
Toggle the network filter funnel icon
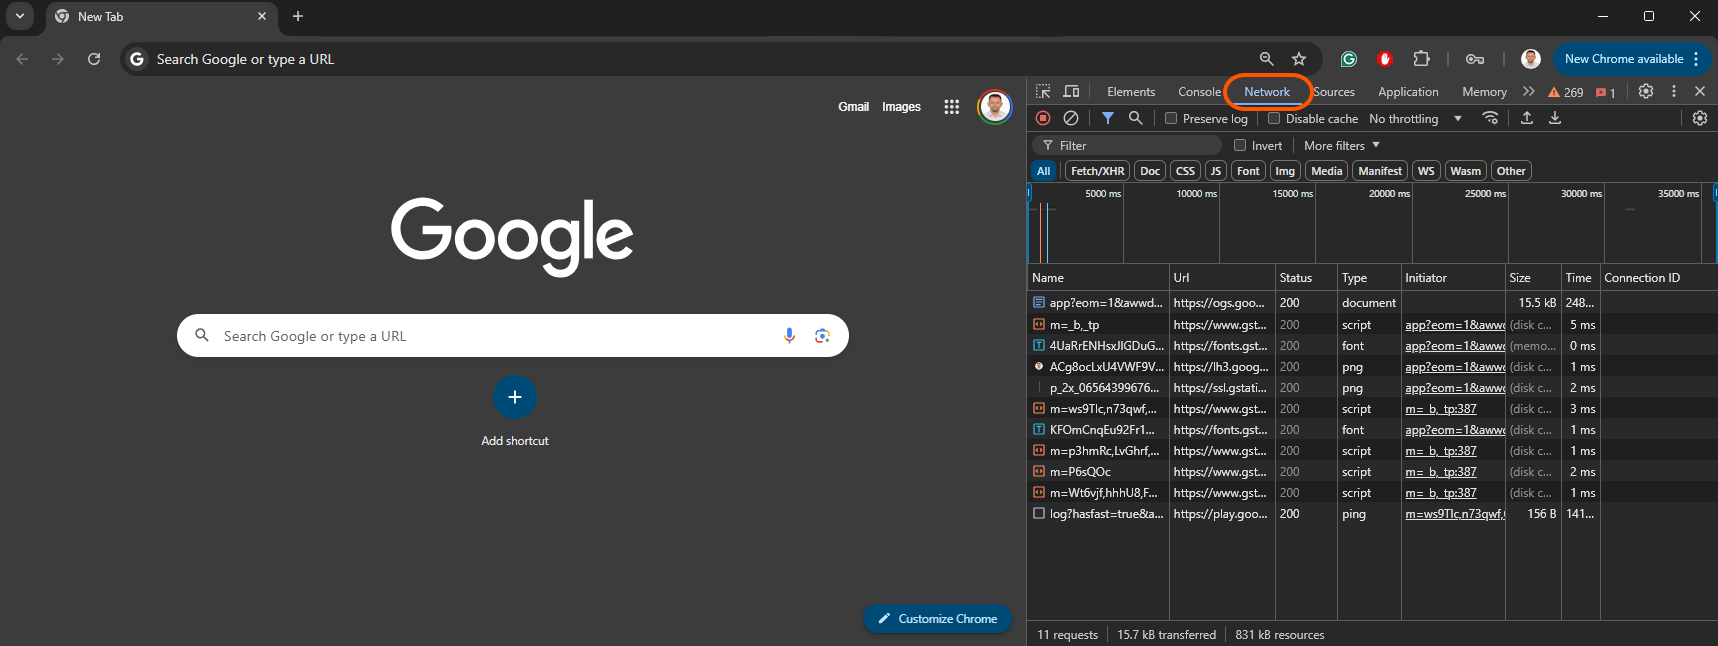pyautogui.click(x=1108, y=118)
